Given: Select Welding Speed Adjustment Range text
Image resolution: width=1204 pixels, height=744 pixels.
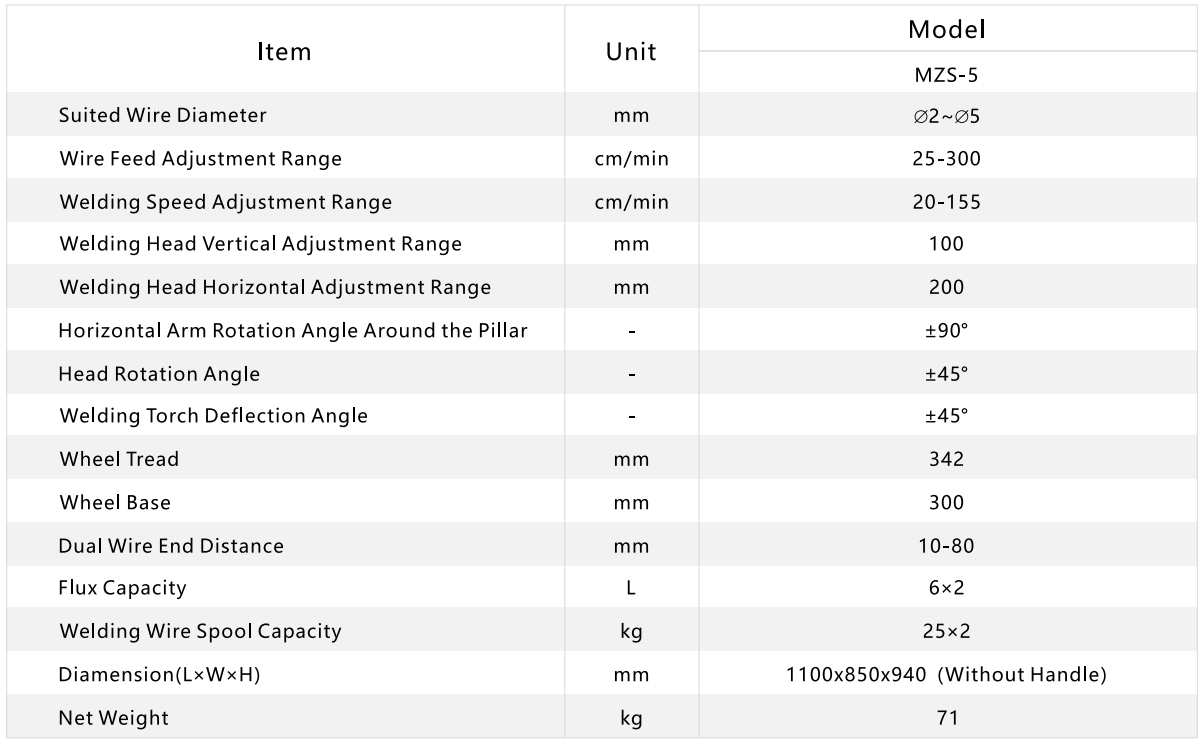Looking at the screenshot, I should pyautogui.click(x=225, y=202).
